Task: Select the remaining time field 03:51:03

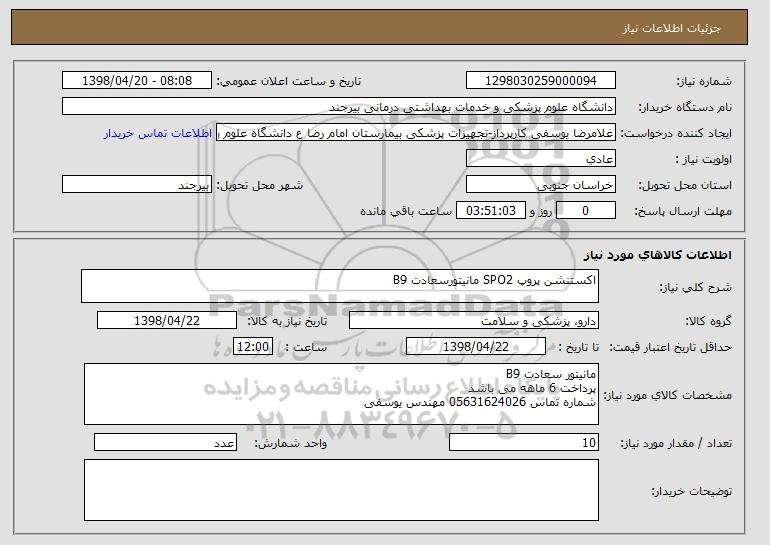Action: 491,211
